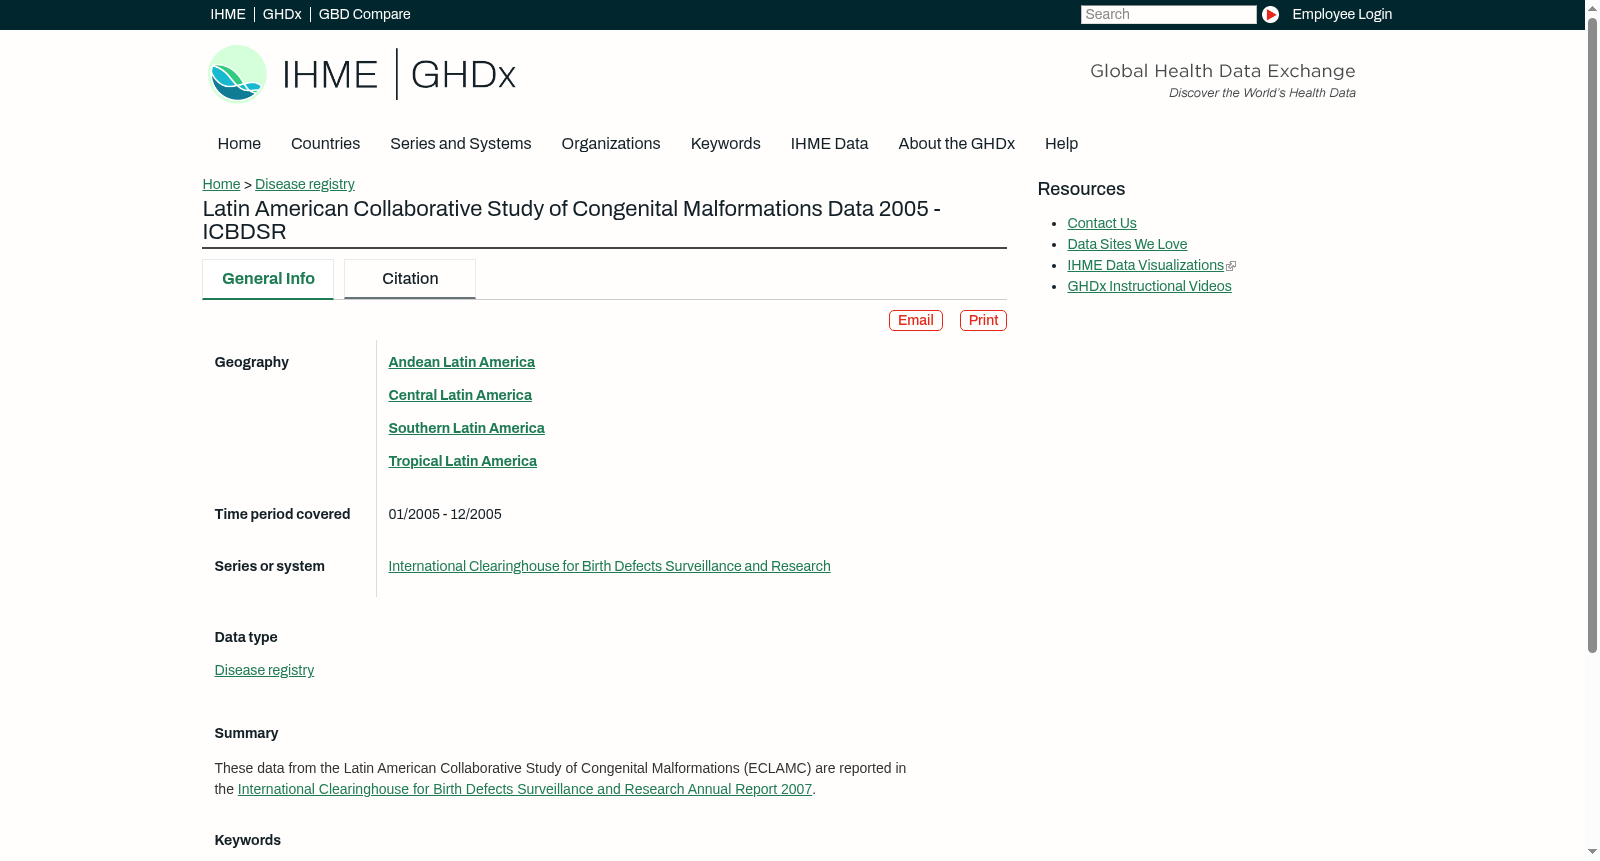Open the Help menu

[x=1062, y=144]
